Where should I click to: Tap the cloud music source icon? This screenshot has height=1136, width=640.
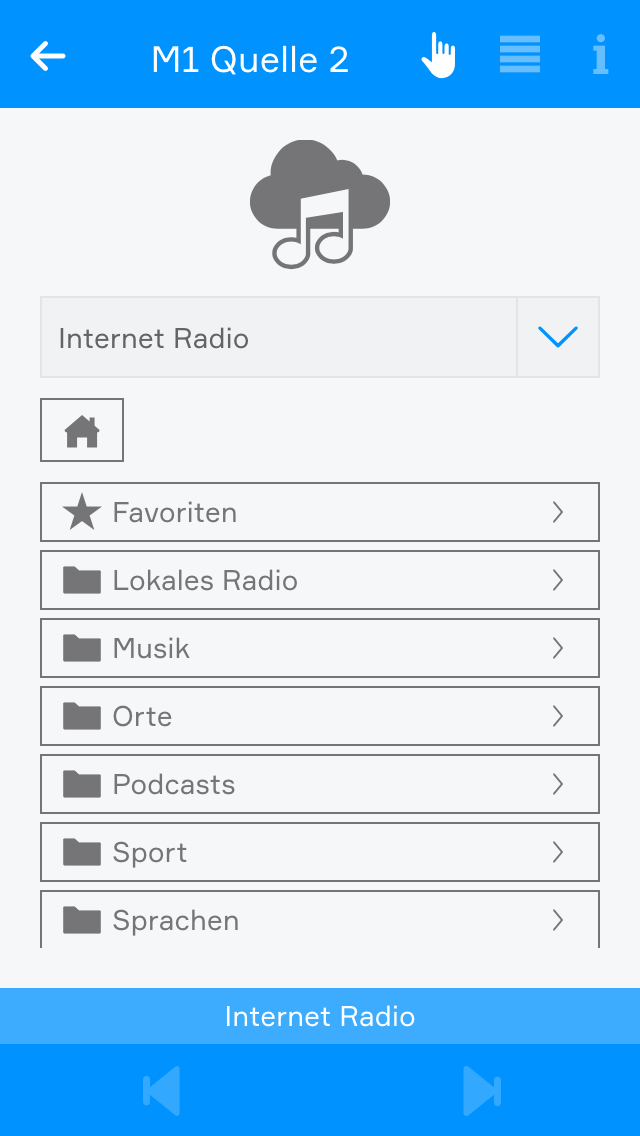tap(319, 204)
